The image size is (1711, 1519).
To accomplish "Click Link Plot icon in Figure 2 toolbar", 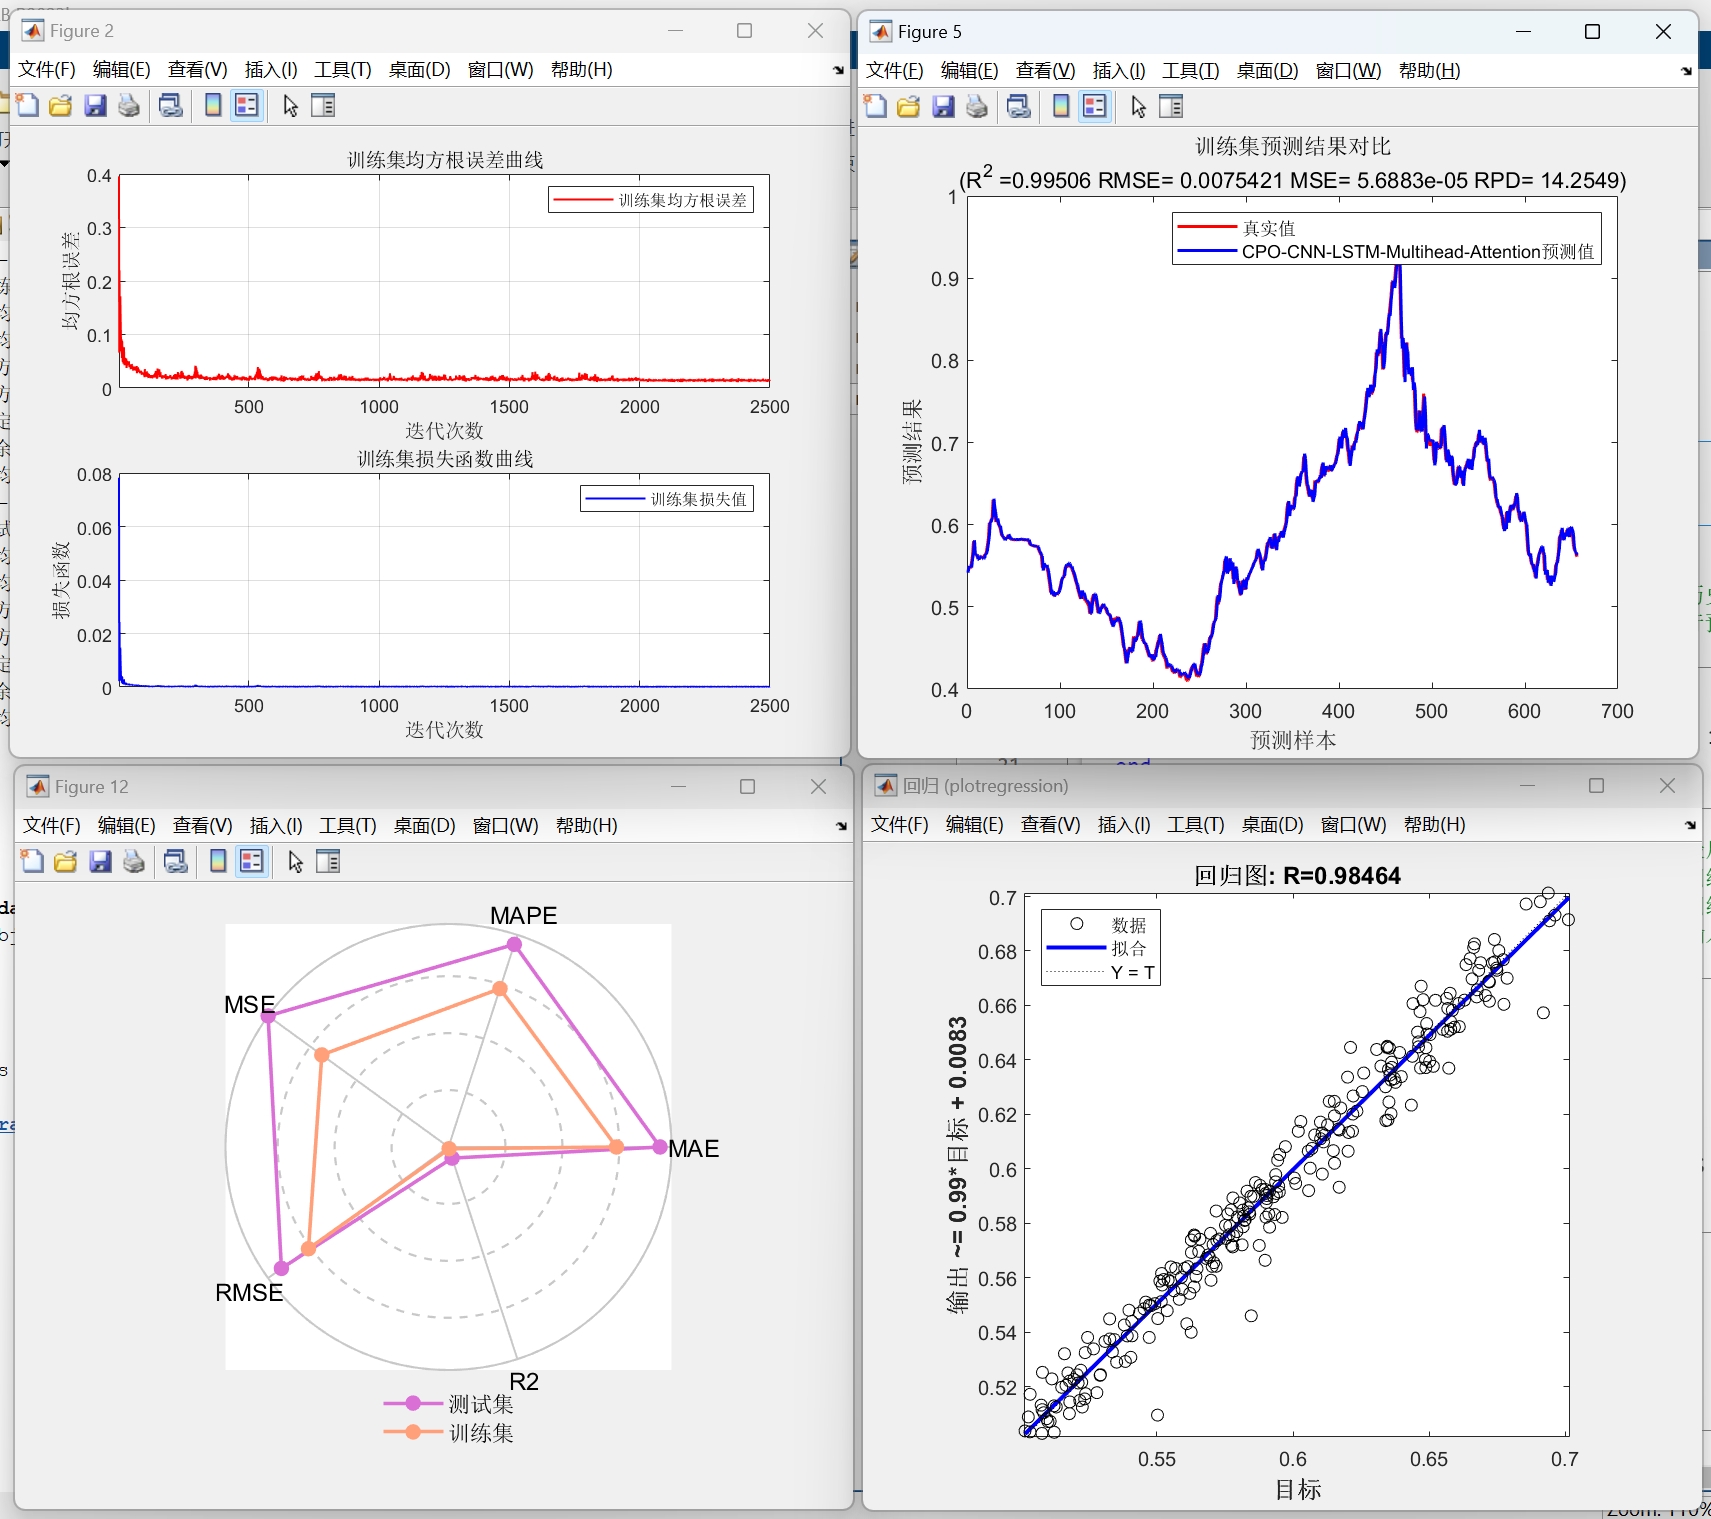I will pyautogui.click(x=171, y=105).
